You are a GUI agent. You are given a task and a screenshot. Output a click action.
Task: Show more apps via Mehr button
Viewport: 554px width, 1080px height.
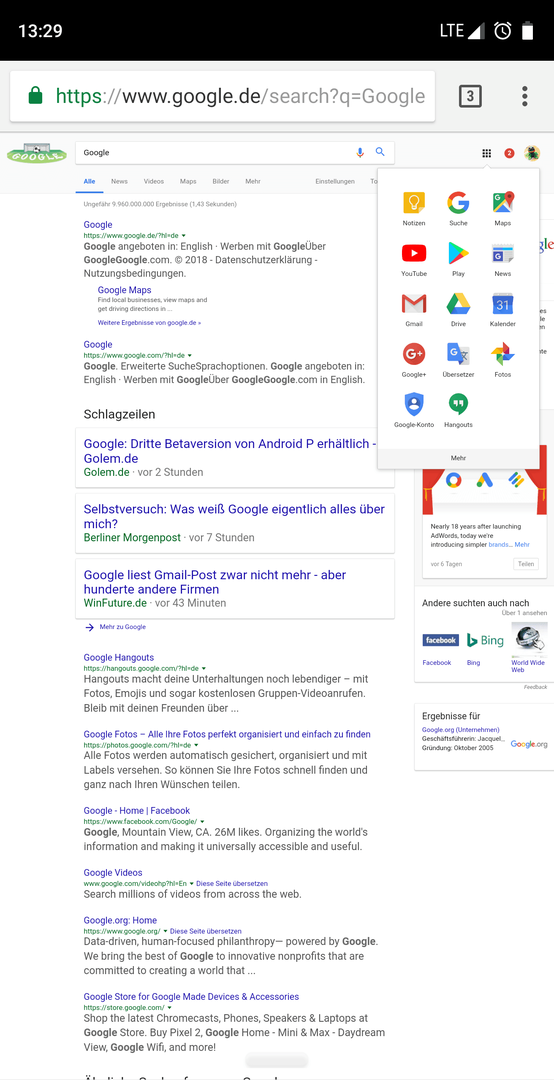(x=458, y=458)
